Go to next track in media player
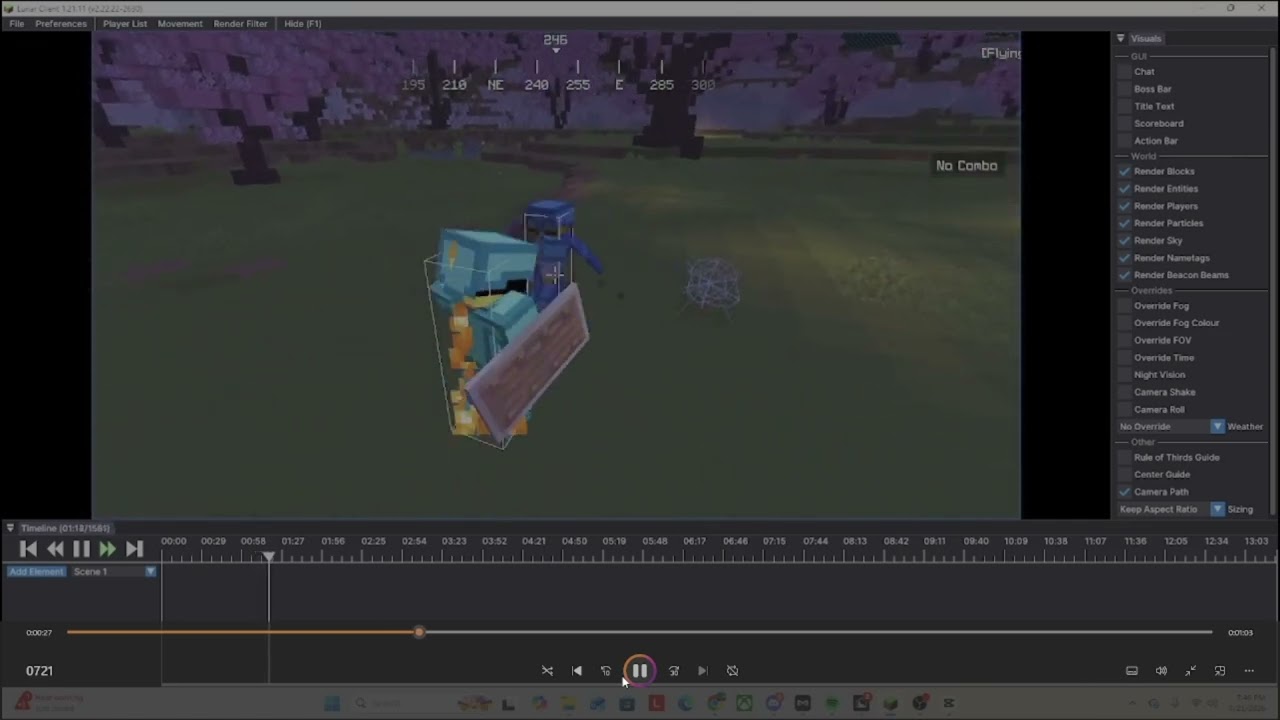Image resolution: width=1280 pixels, height=720 pixels. tap(702, 671)
